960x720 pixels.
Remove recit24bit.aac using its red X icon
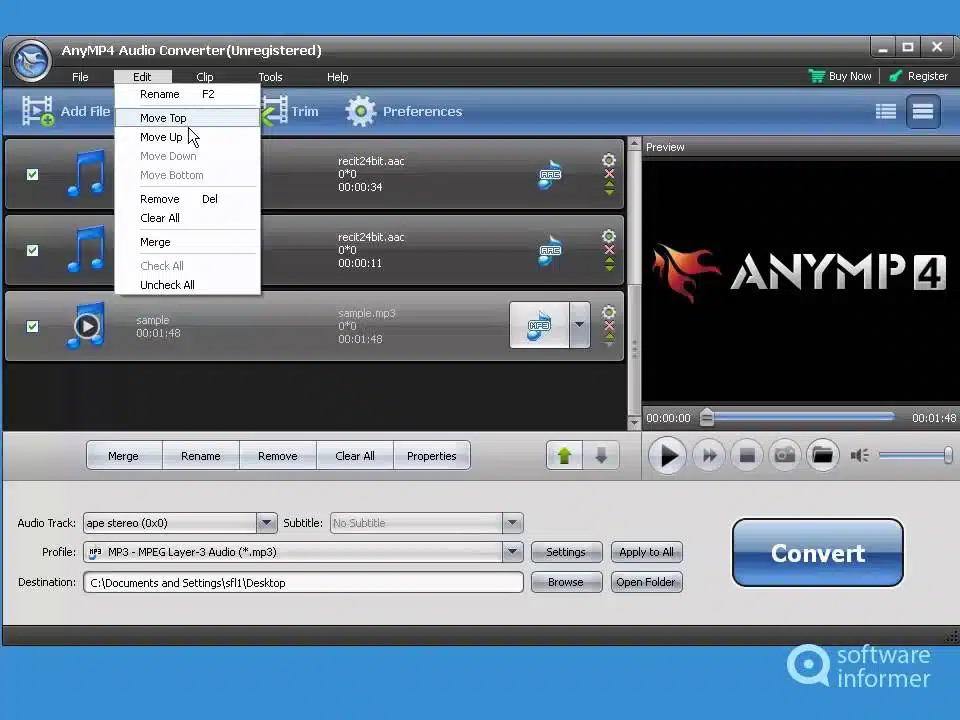(x=608, y=170)
